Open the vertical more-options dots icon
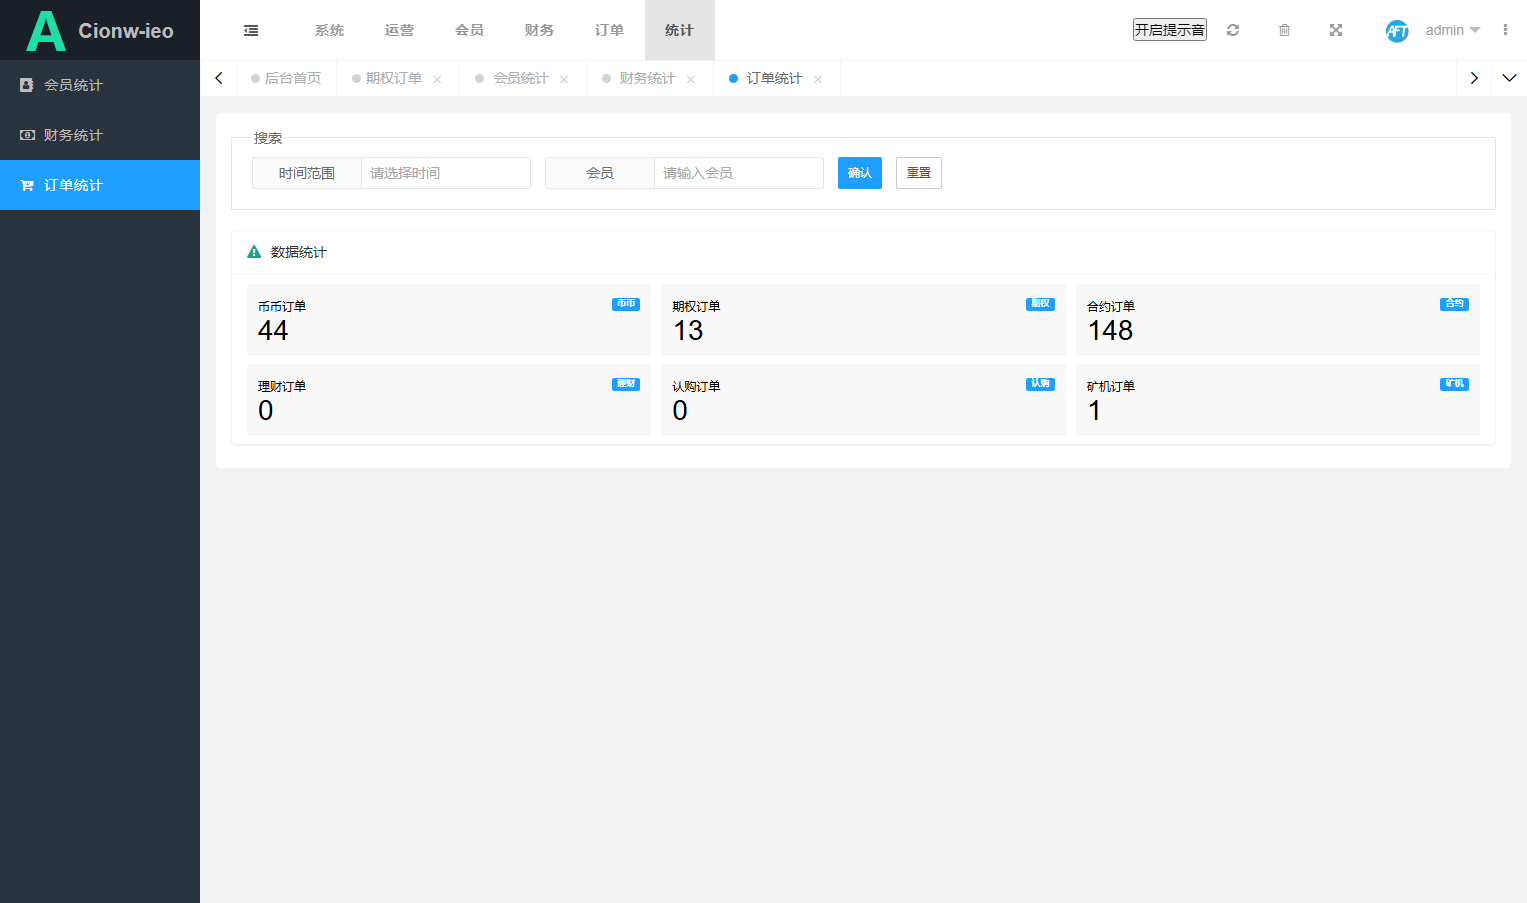The height and width of the screenshot is (903, 1527). click(1505, 30)
